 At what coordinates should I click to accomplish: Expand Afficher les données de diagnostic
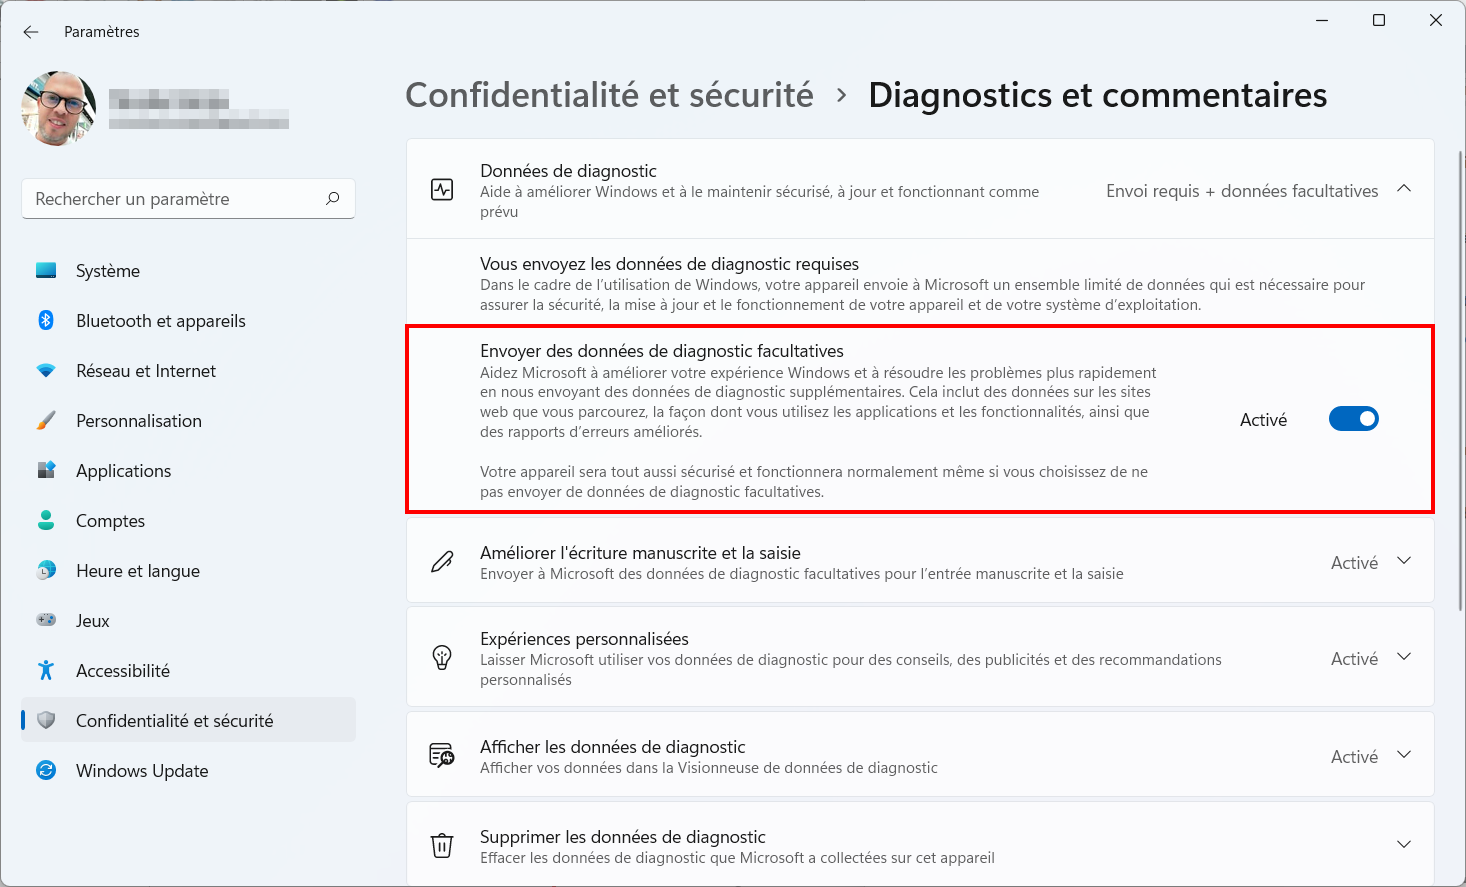(1404, 755)
